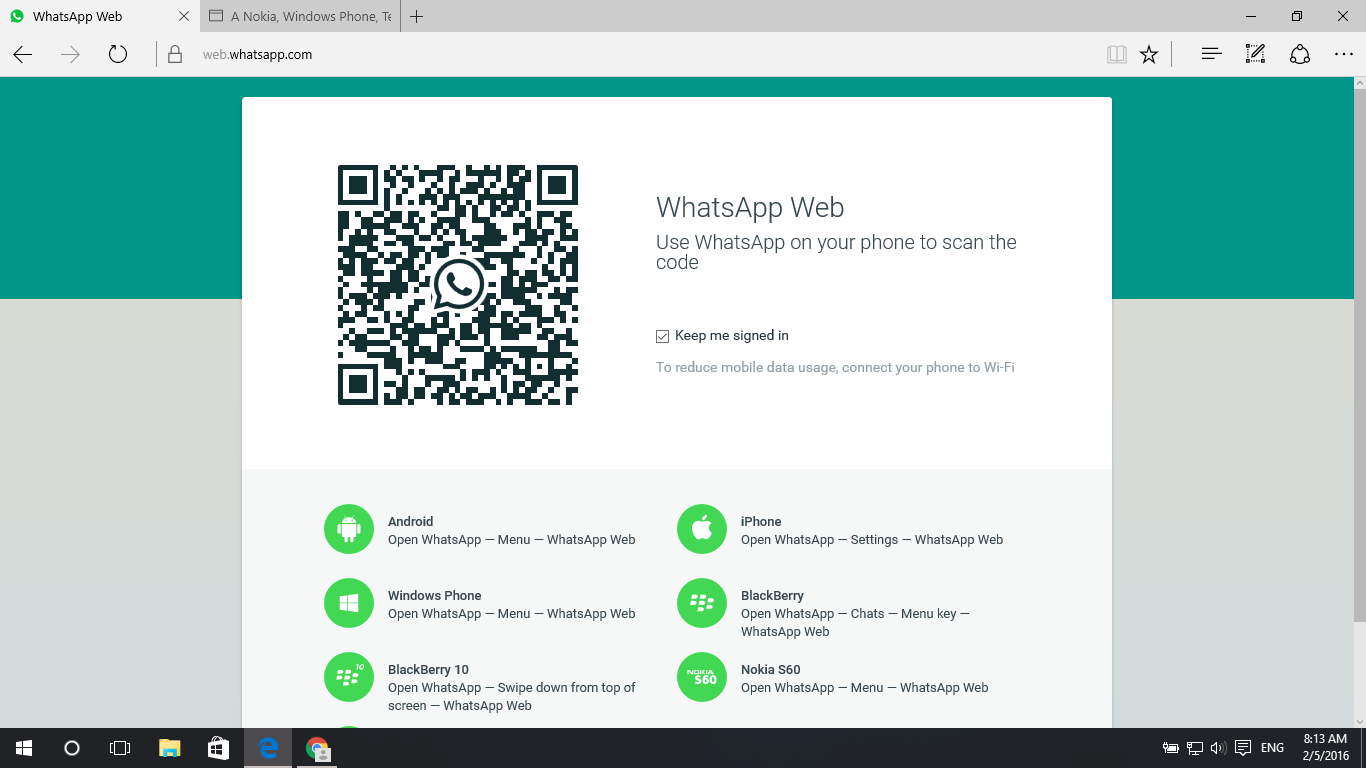
Task: Click the Share icon in Edge toolbar
Action: pos(1300,55)
